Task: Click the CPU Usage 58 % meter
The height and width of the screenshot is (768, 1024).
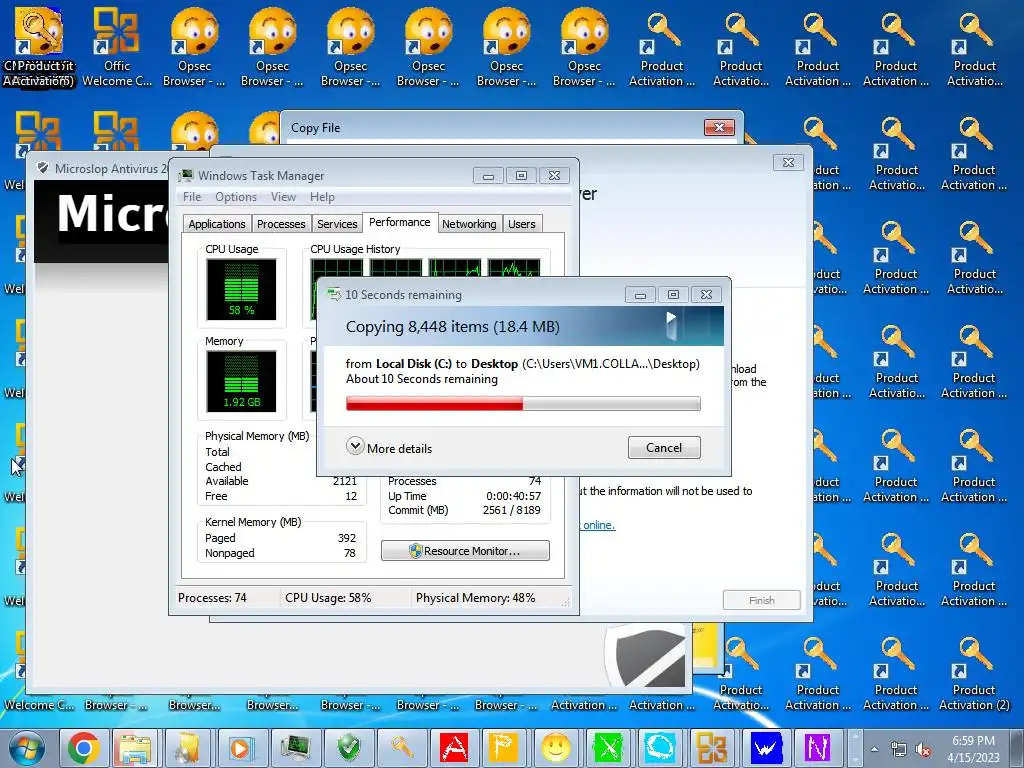Action: pos(241,289)
